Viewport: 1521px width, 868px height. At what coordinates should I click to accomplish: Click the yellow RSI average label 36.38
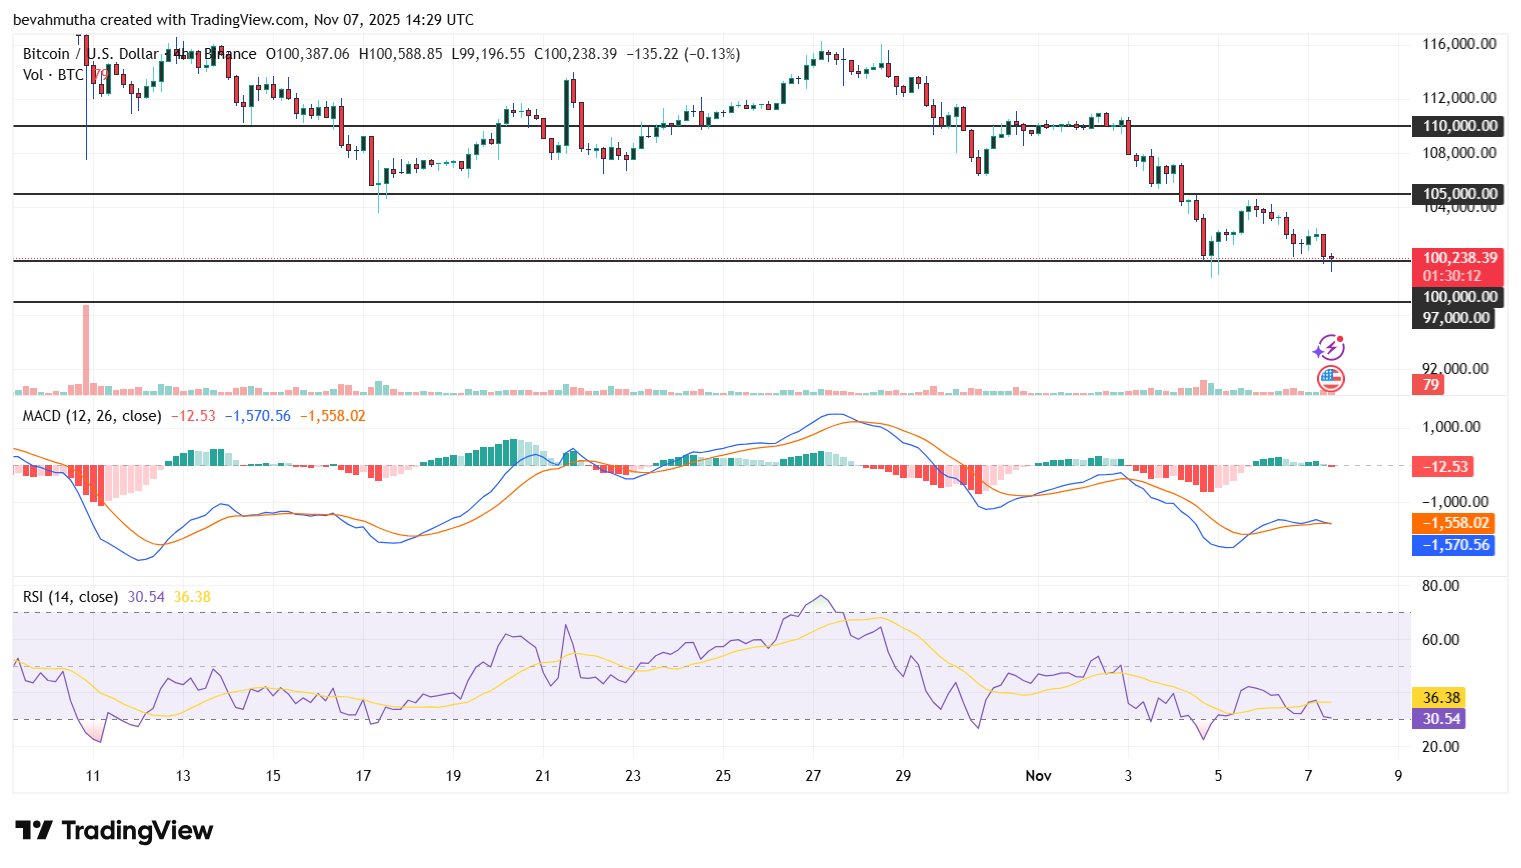click(x=1437, y=697)
